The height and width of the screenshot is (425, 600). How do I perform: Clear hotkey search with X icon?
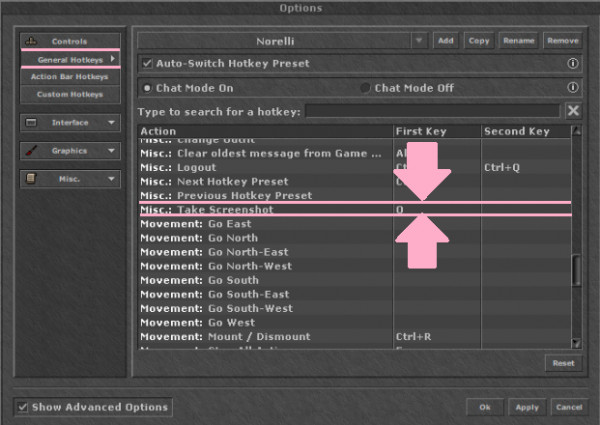click(x=573, y=111)
